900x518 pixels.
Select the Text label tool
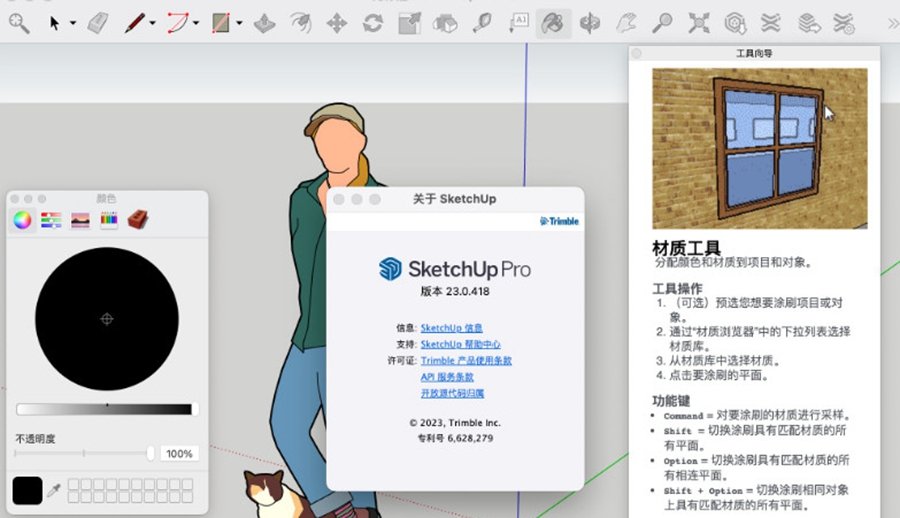coord(518,24)
